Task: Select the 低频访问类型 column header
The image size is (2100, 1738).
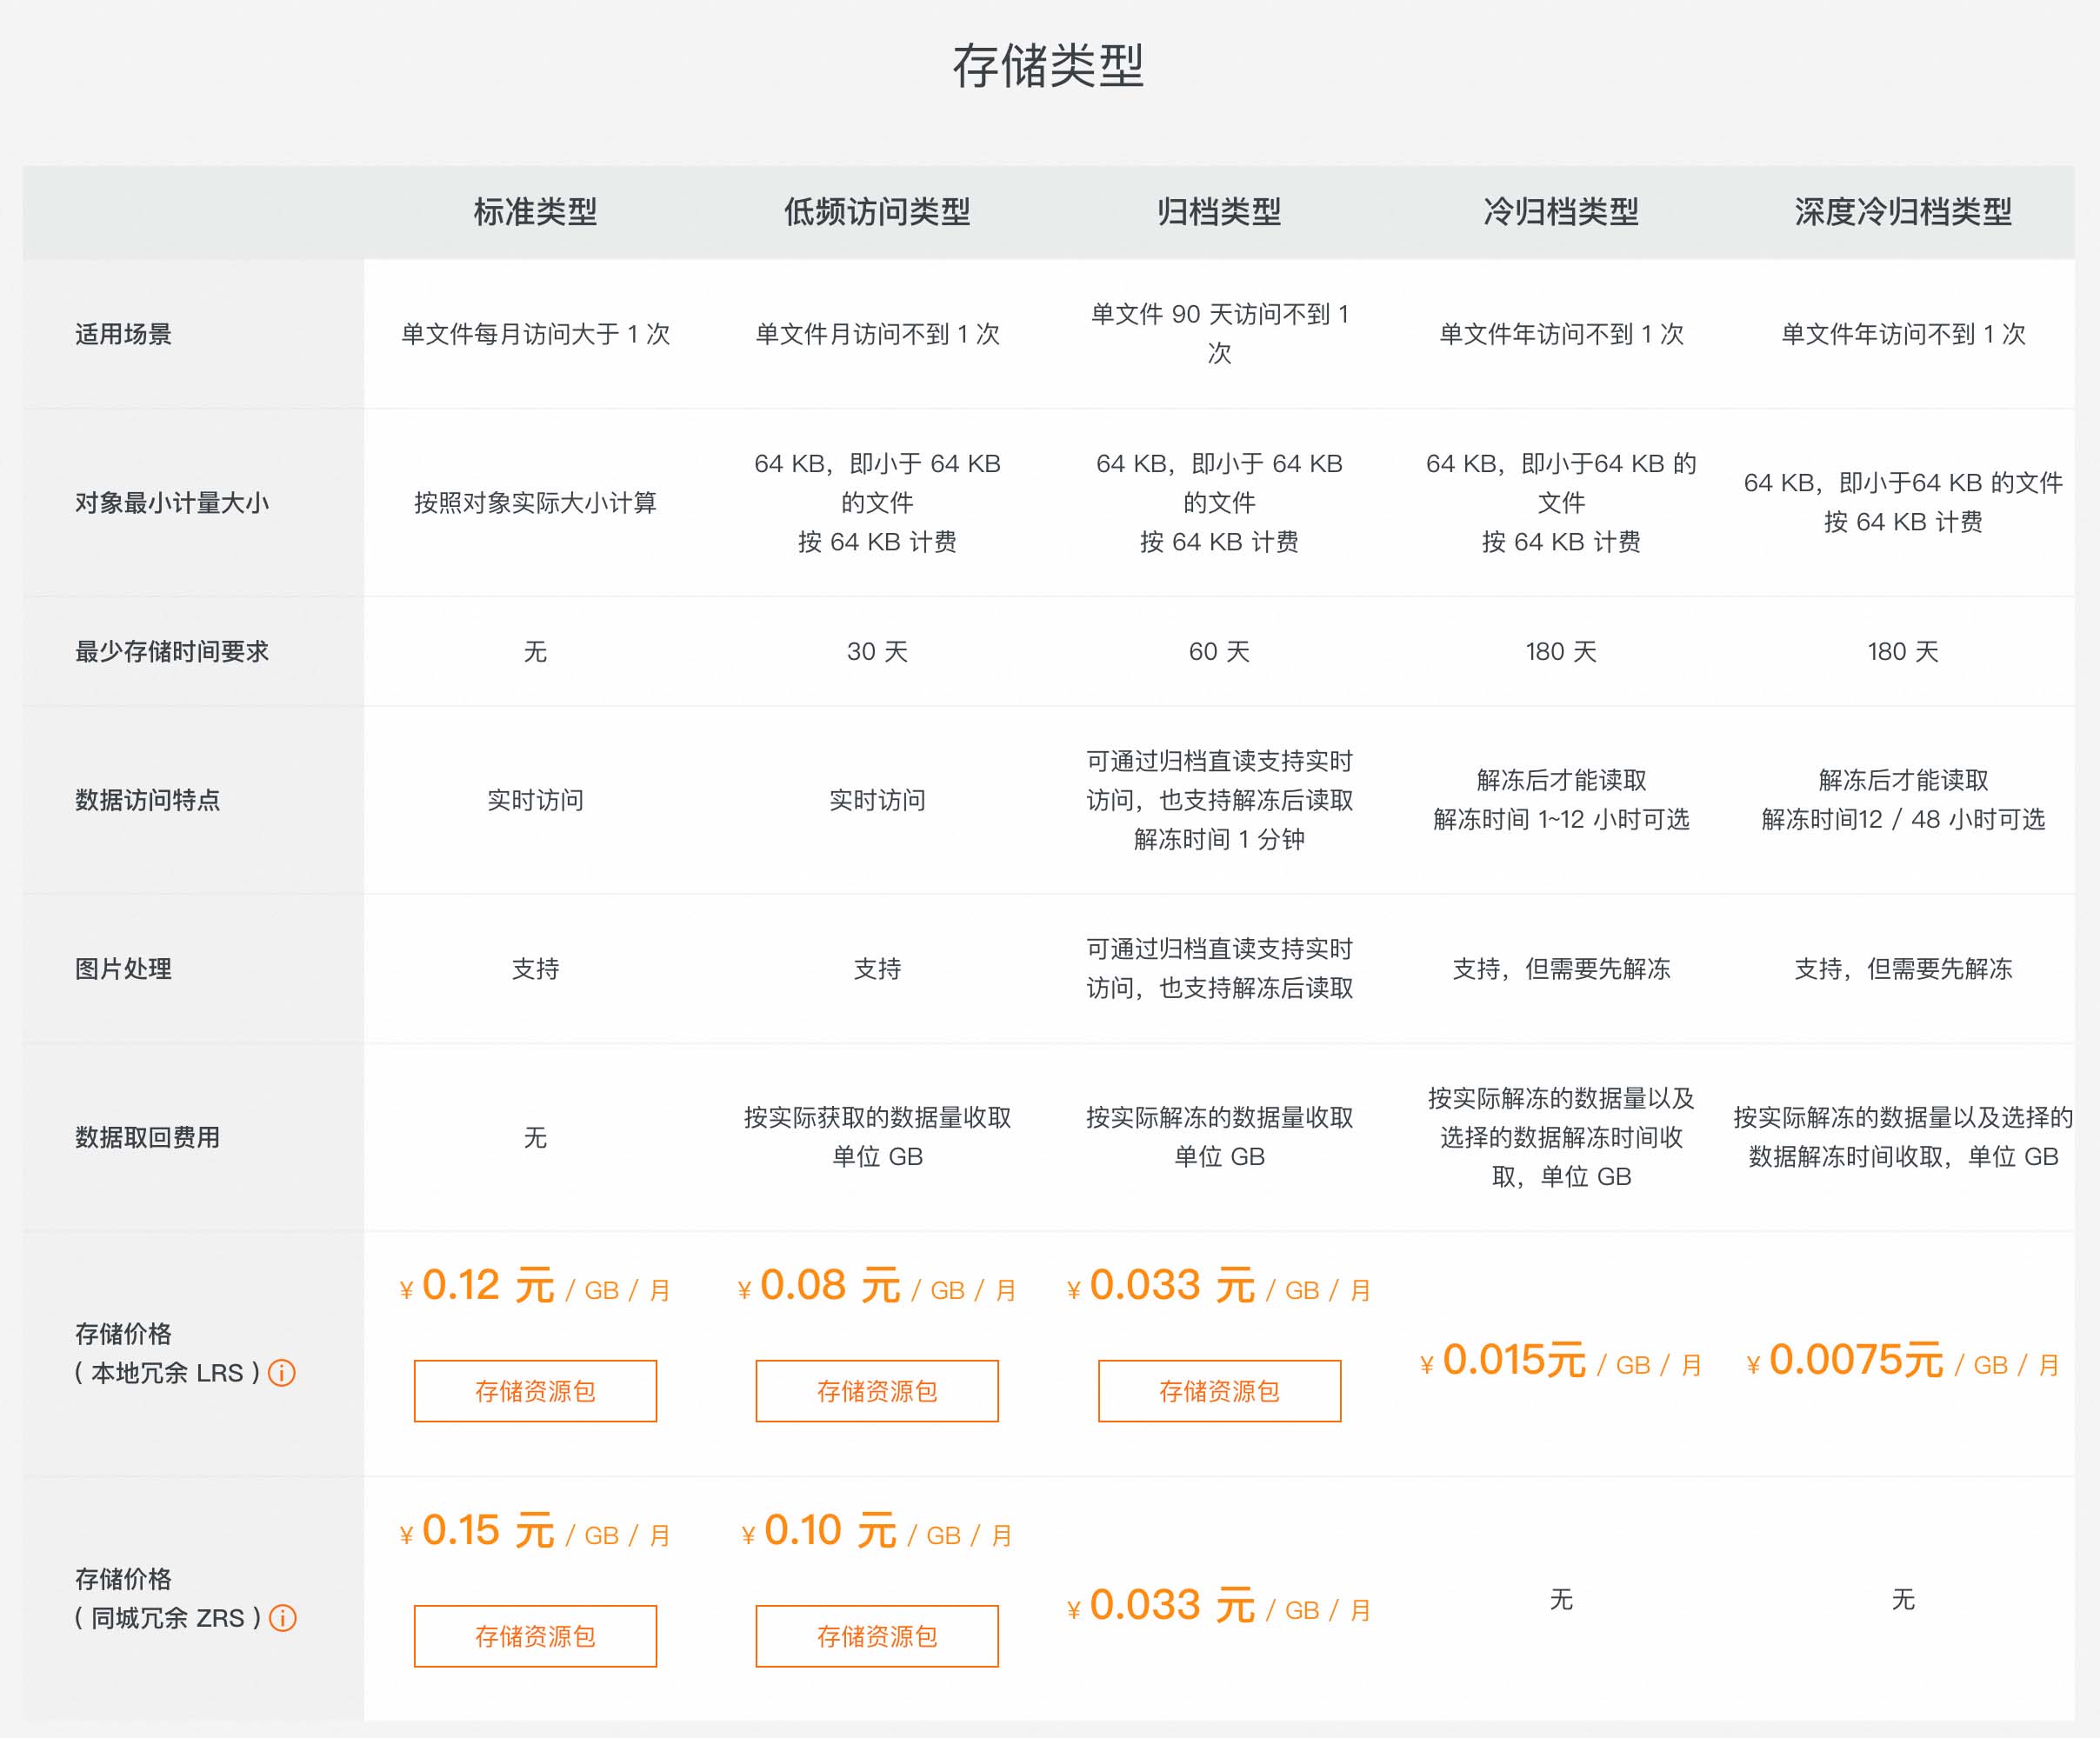Action: tap(877, 212)
